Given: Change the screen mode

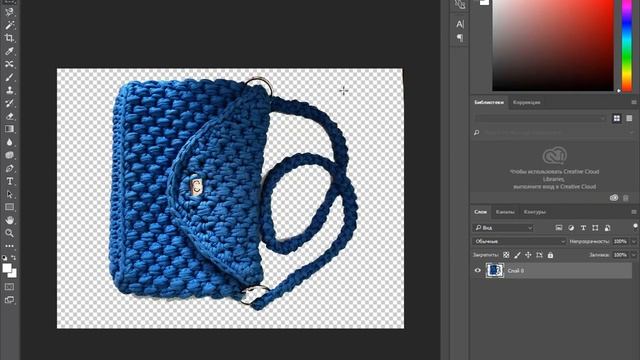Looking at the screenshot, I should (9, 300).
